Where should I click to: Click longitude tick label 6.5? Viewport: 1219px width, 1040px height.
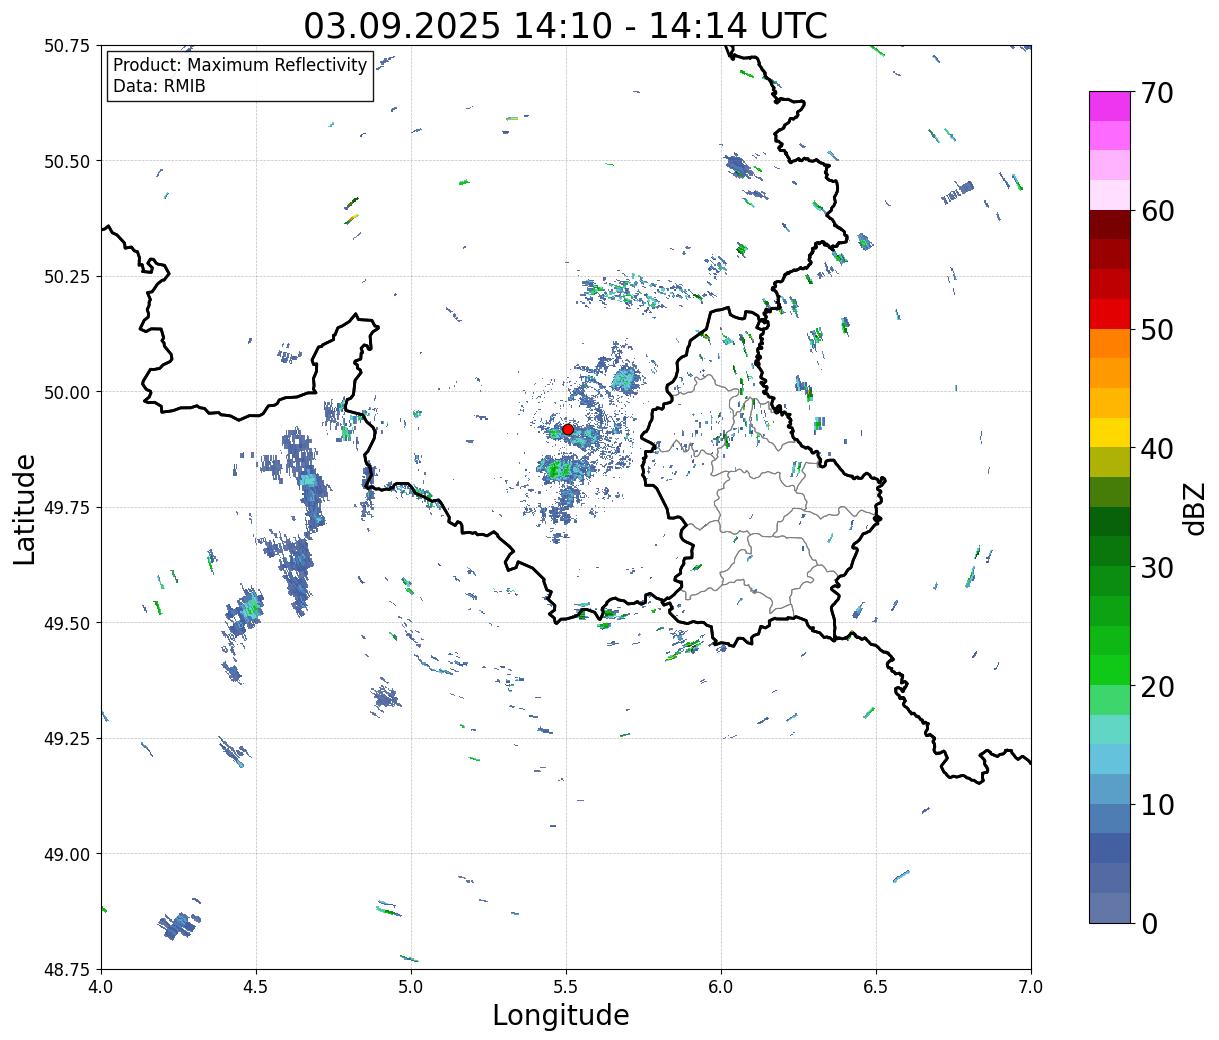point(876,987)
